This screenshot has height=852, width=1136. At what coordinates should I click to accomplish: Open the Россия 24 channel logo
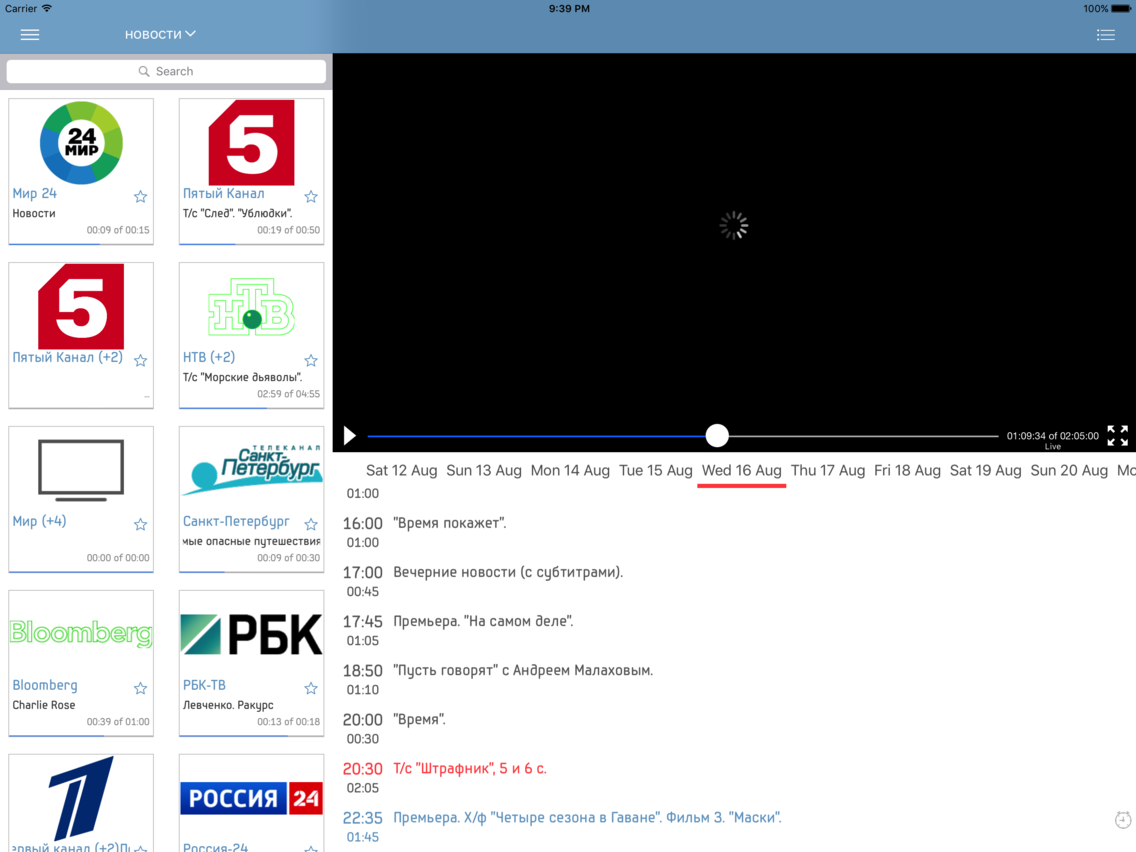[251, 798]
